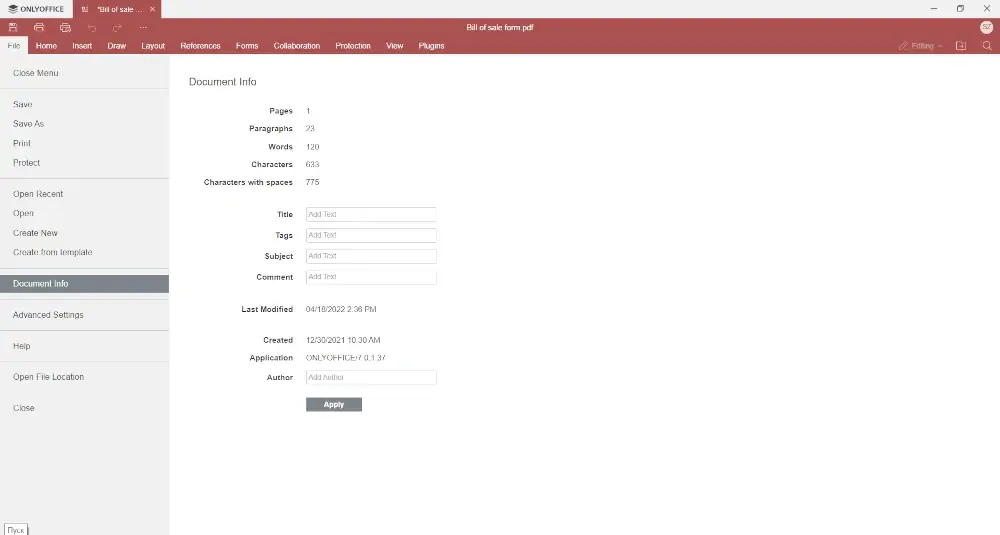Click the three-dots more options icon
Image resolution: width=1000 pixels, height=535 pixels.
point(143,28)
